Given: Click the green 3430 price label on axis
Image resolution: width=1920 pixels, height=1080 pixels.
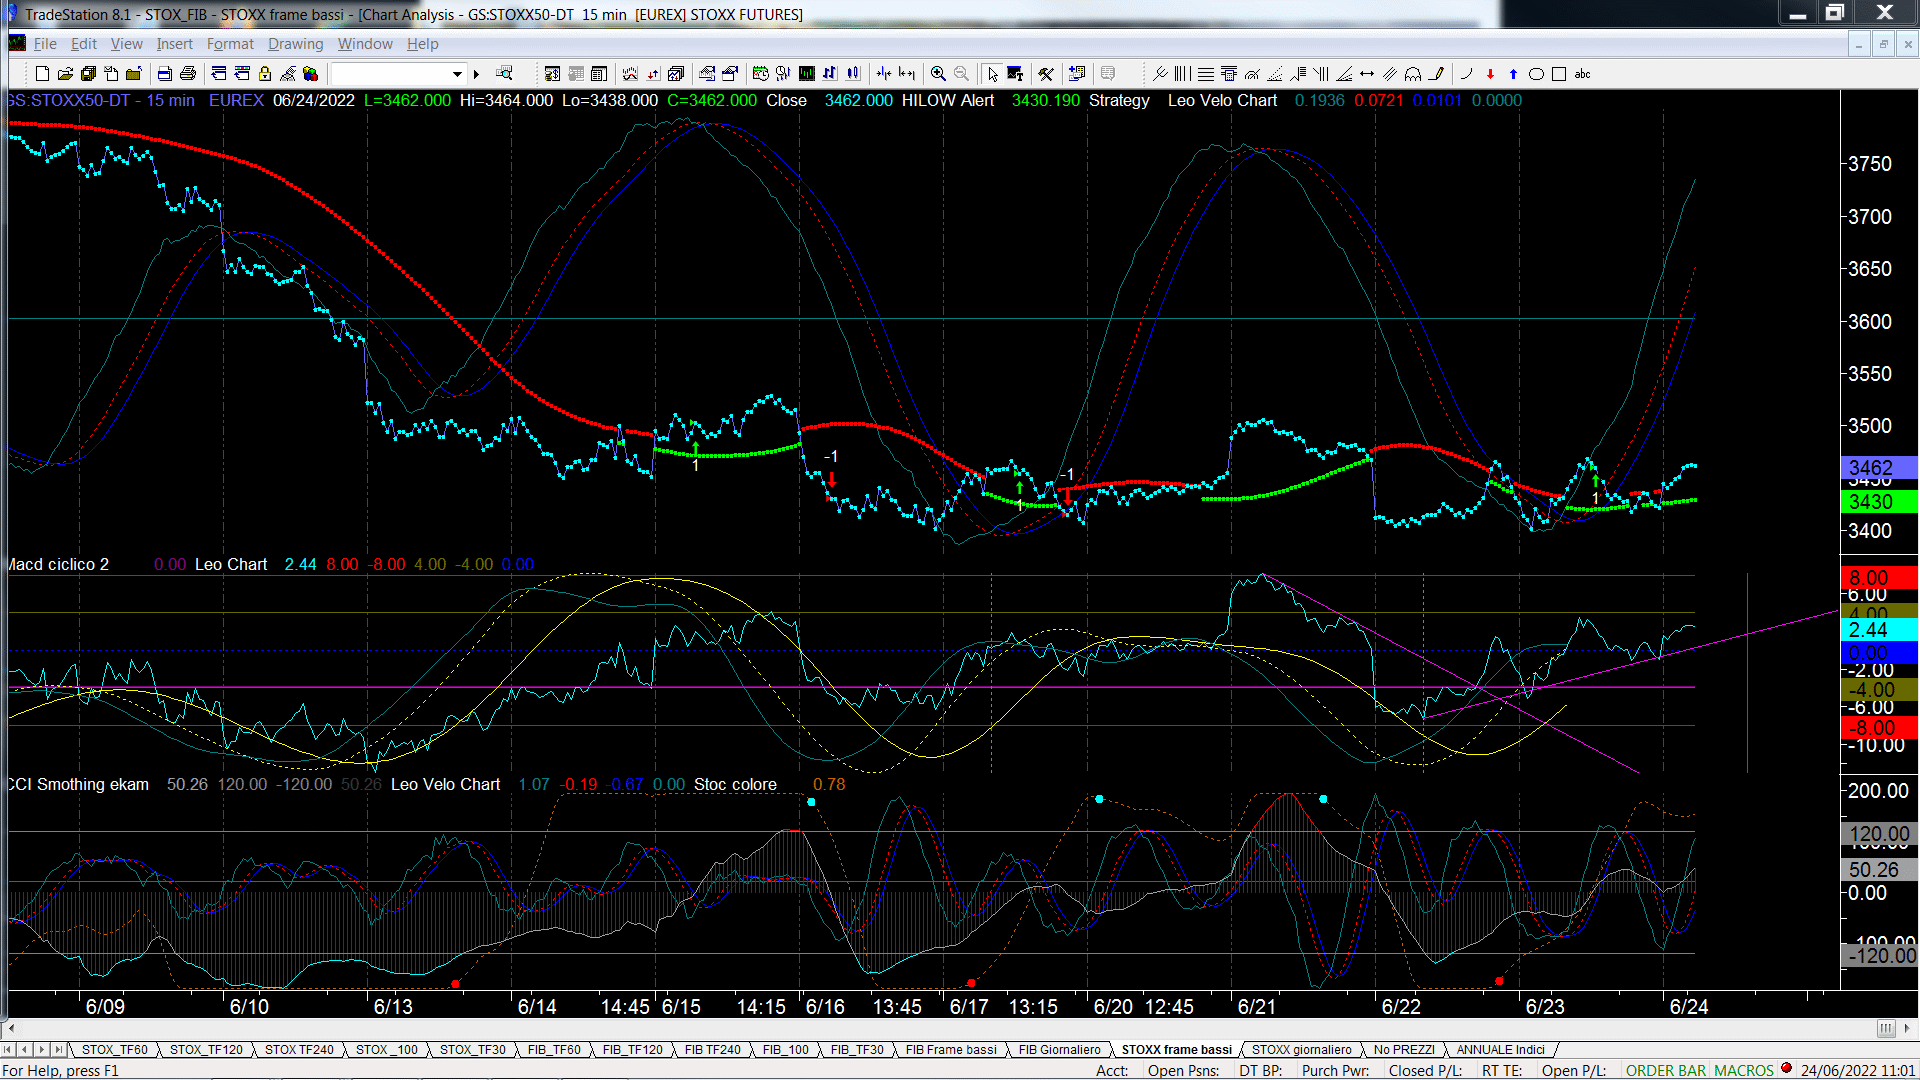Looking at the screenshot, I should (1879, 502).
